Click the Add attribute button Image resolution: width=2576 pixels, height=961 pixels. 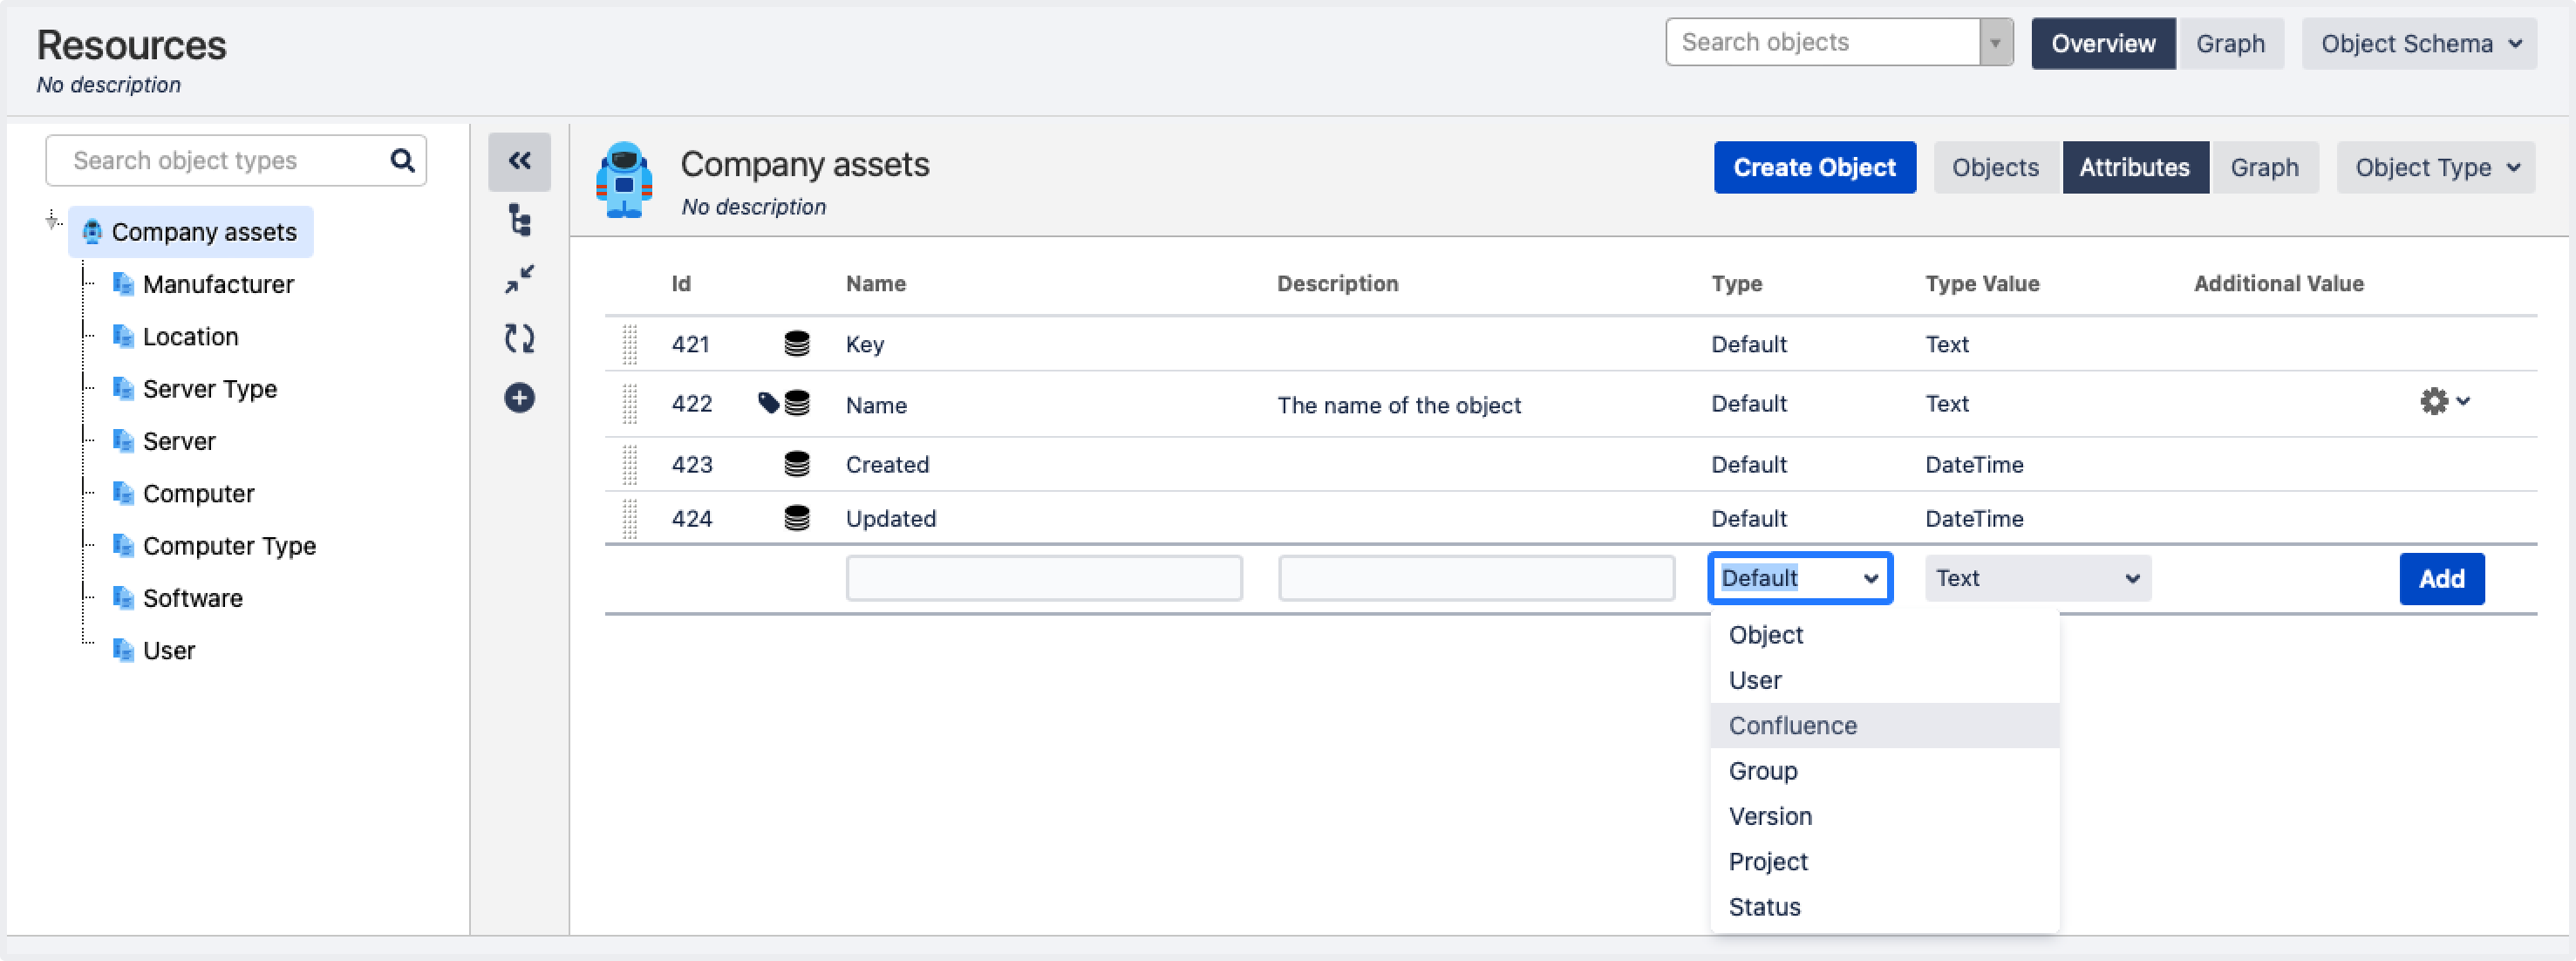point(2440,579)
